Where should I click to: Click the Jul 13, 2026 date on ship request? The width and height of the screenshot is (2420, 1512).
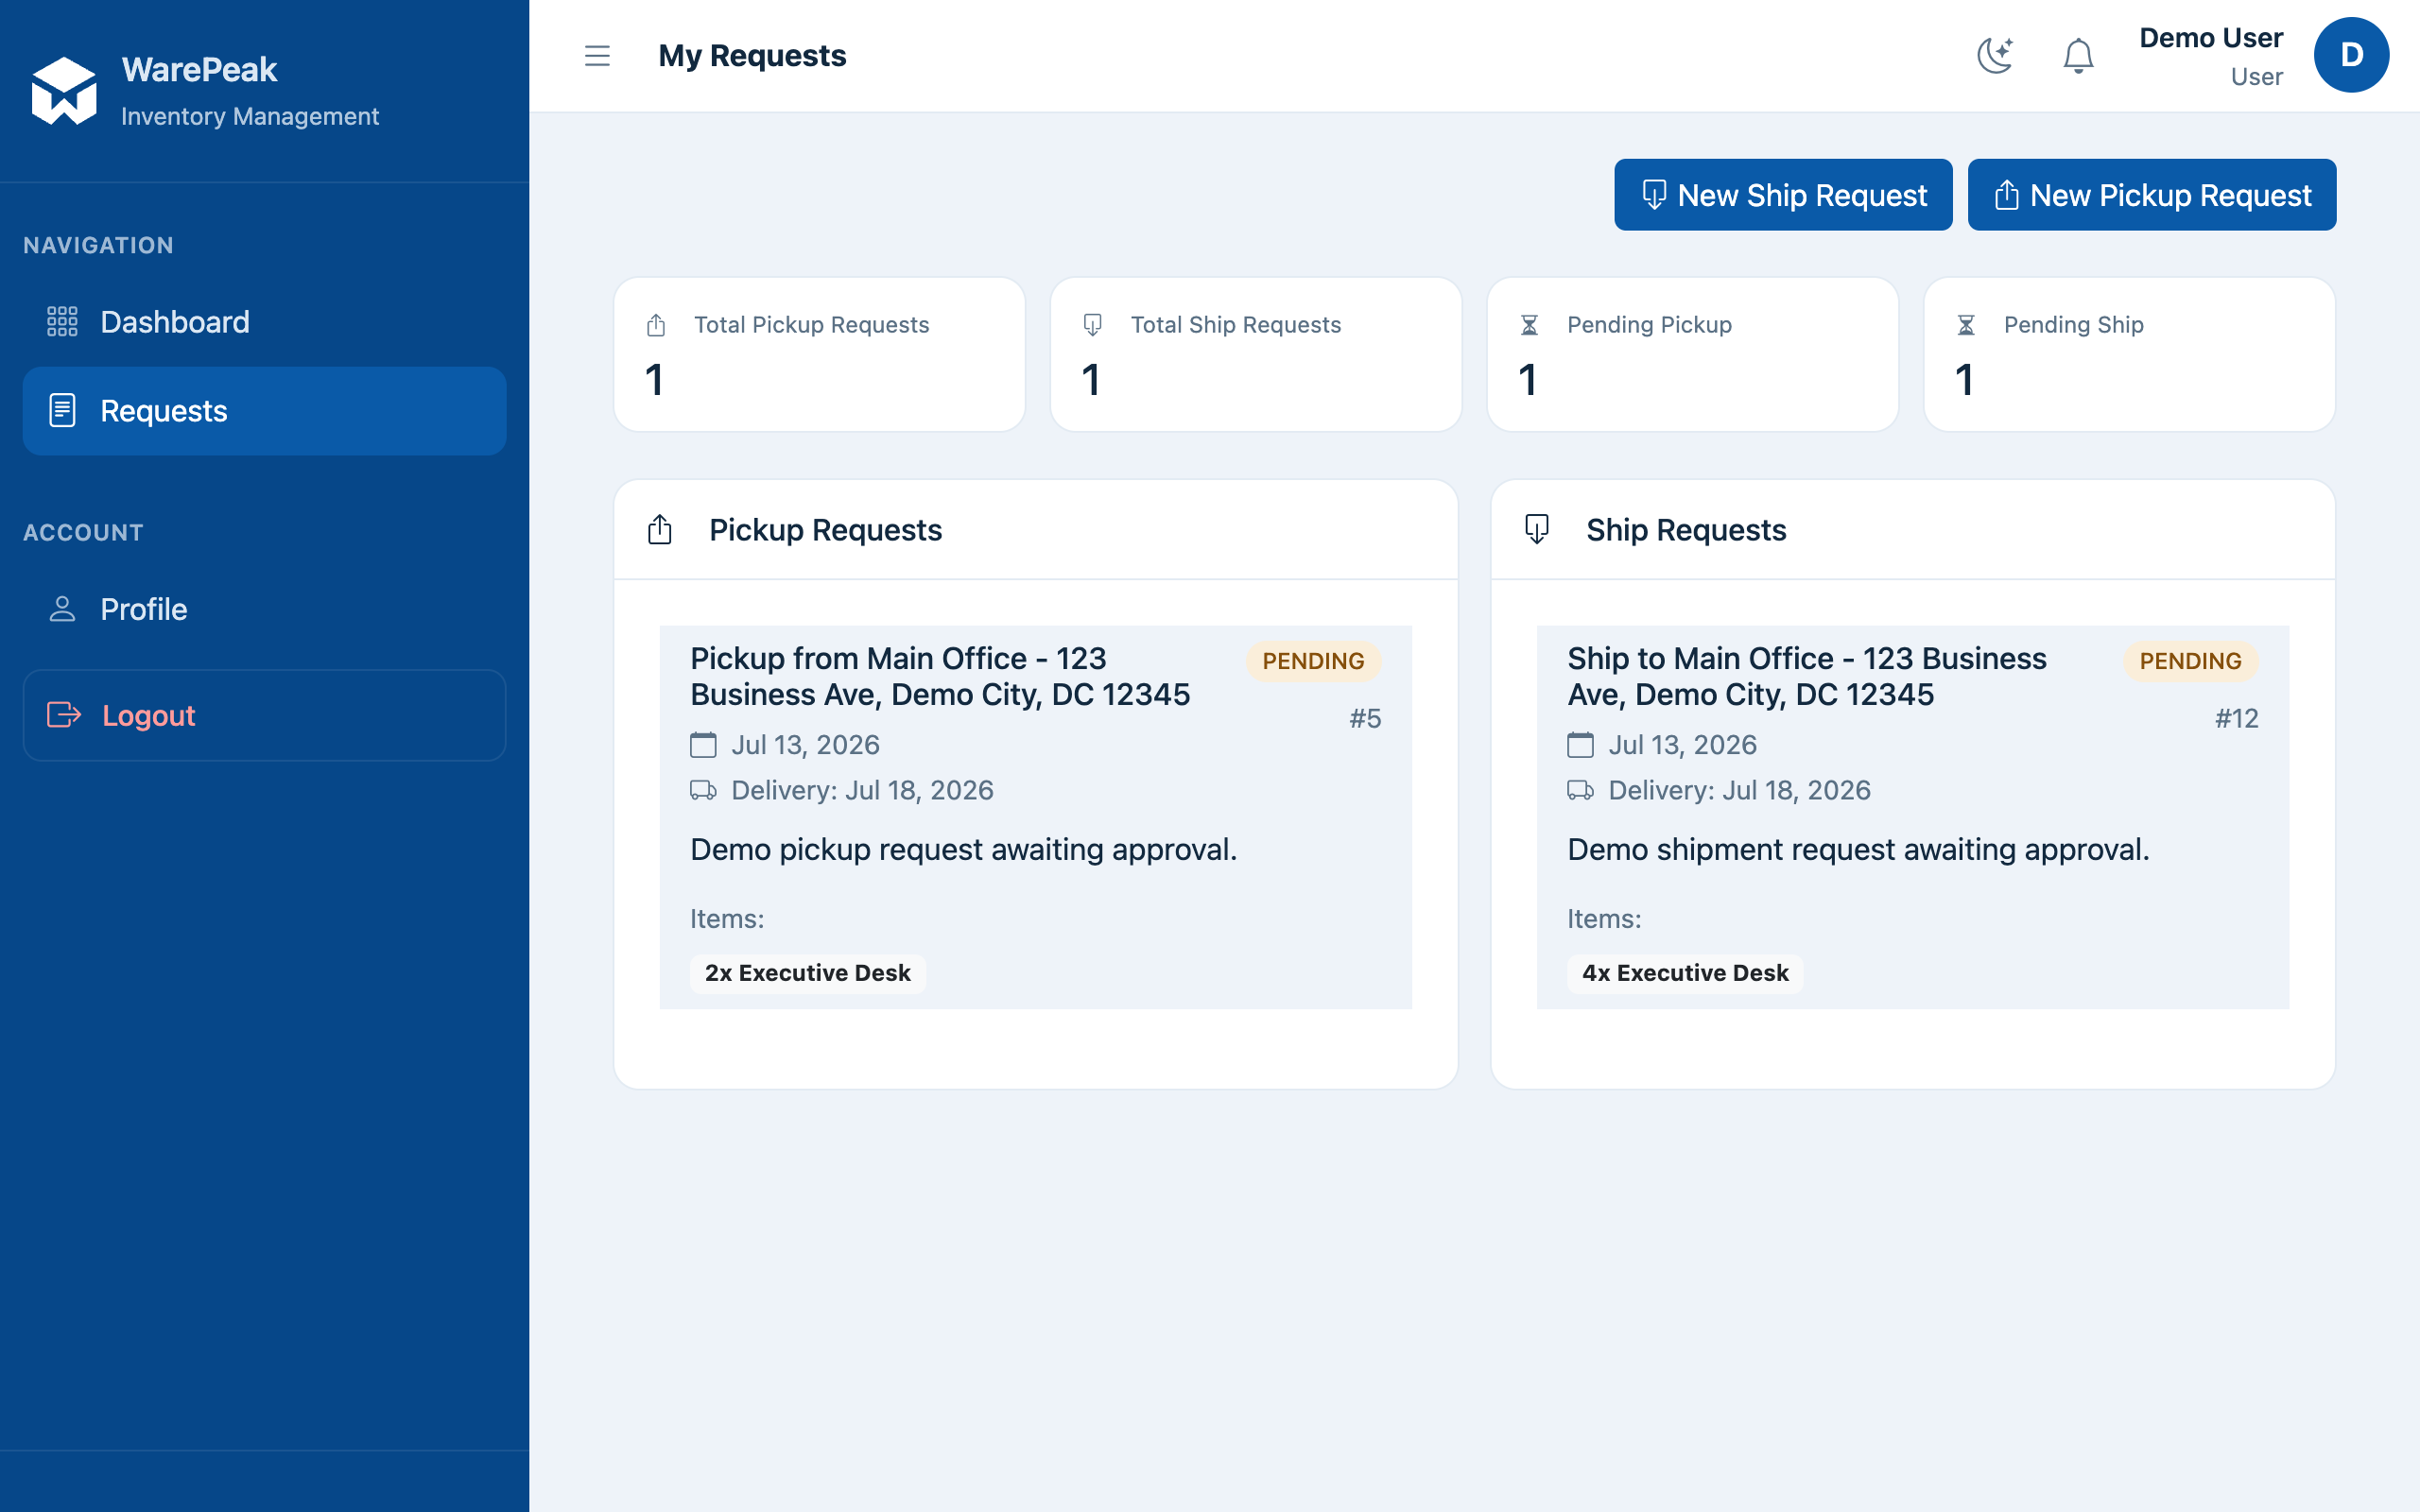point(1682,745)
